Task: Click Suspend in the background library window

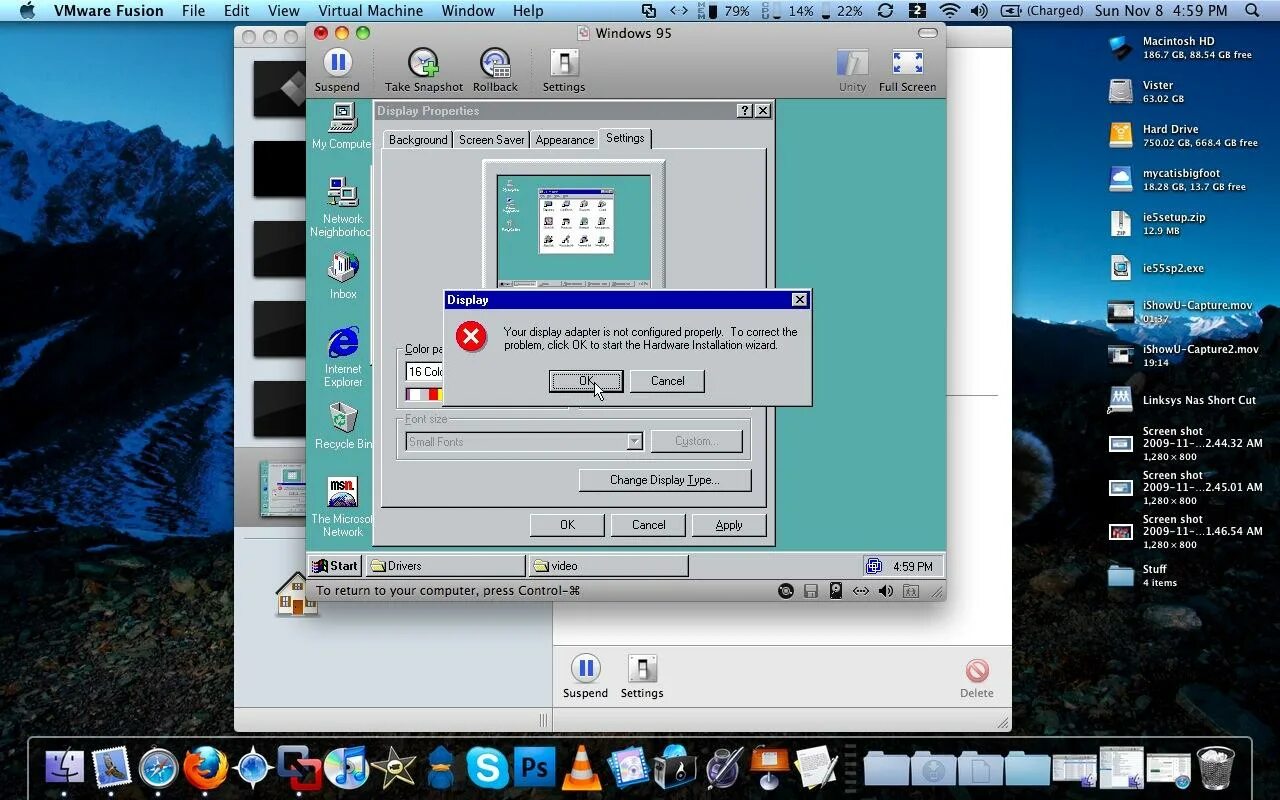Action: tap(585, 677)
